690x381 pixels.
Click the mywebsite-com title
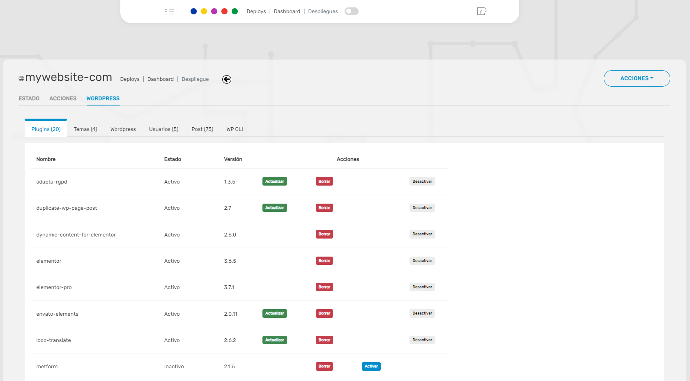pos(68,77)
